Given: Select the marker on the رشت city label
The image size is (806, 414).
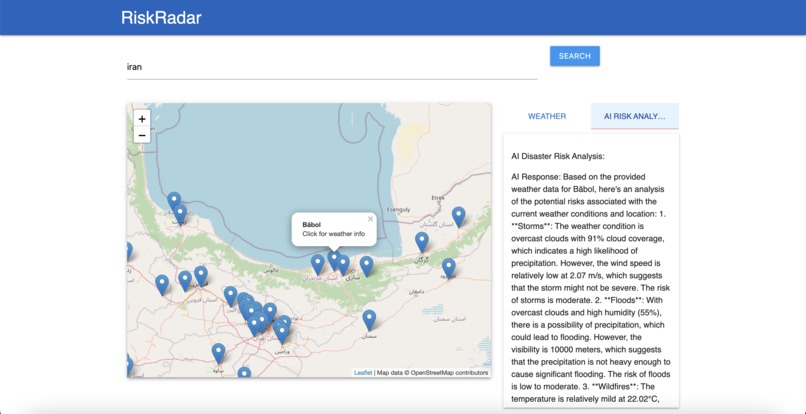Looking at the screenshot, I should point(180,214).
